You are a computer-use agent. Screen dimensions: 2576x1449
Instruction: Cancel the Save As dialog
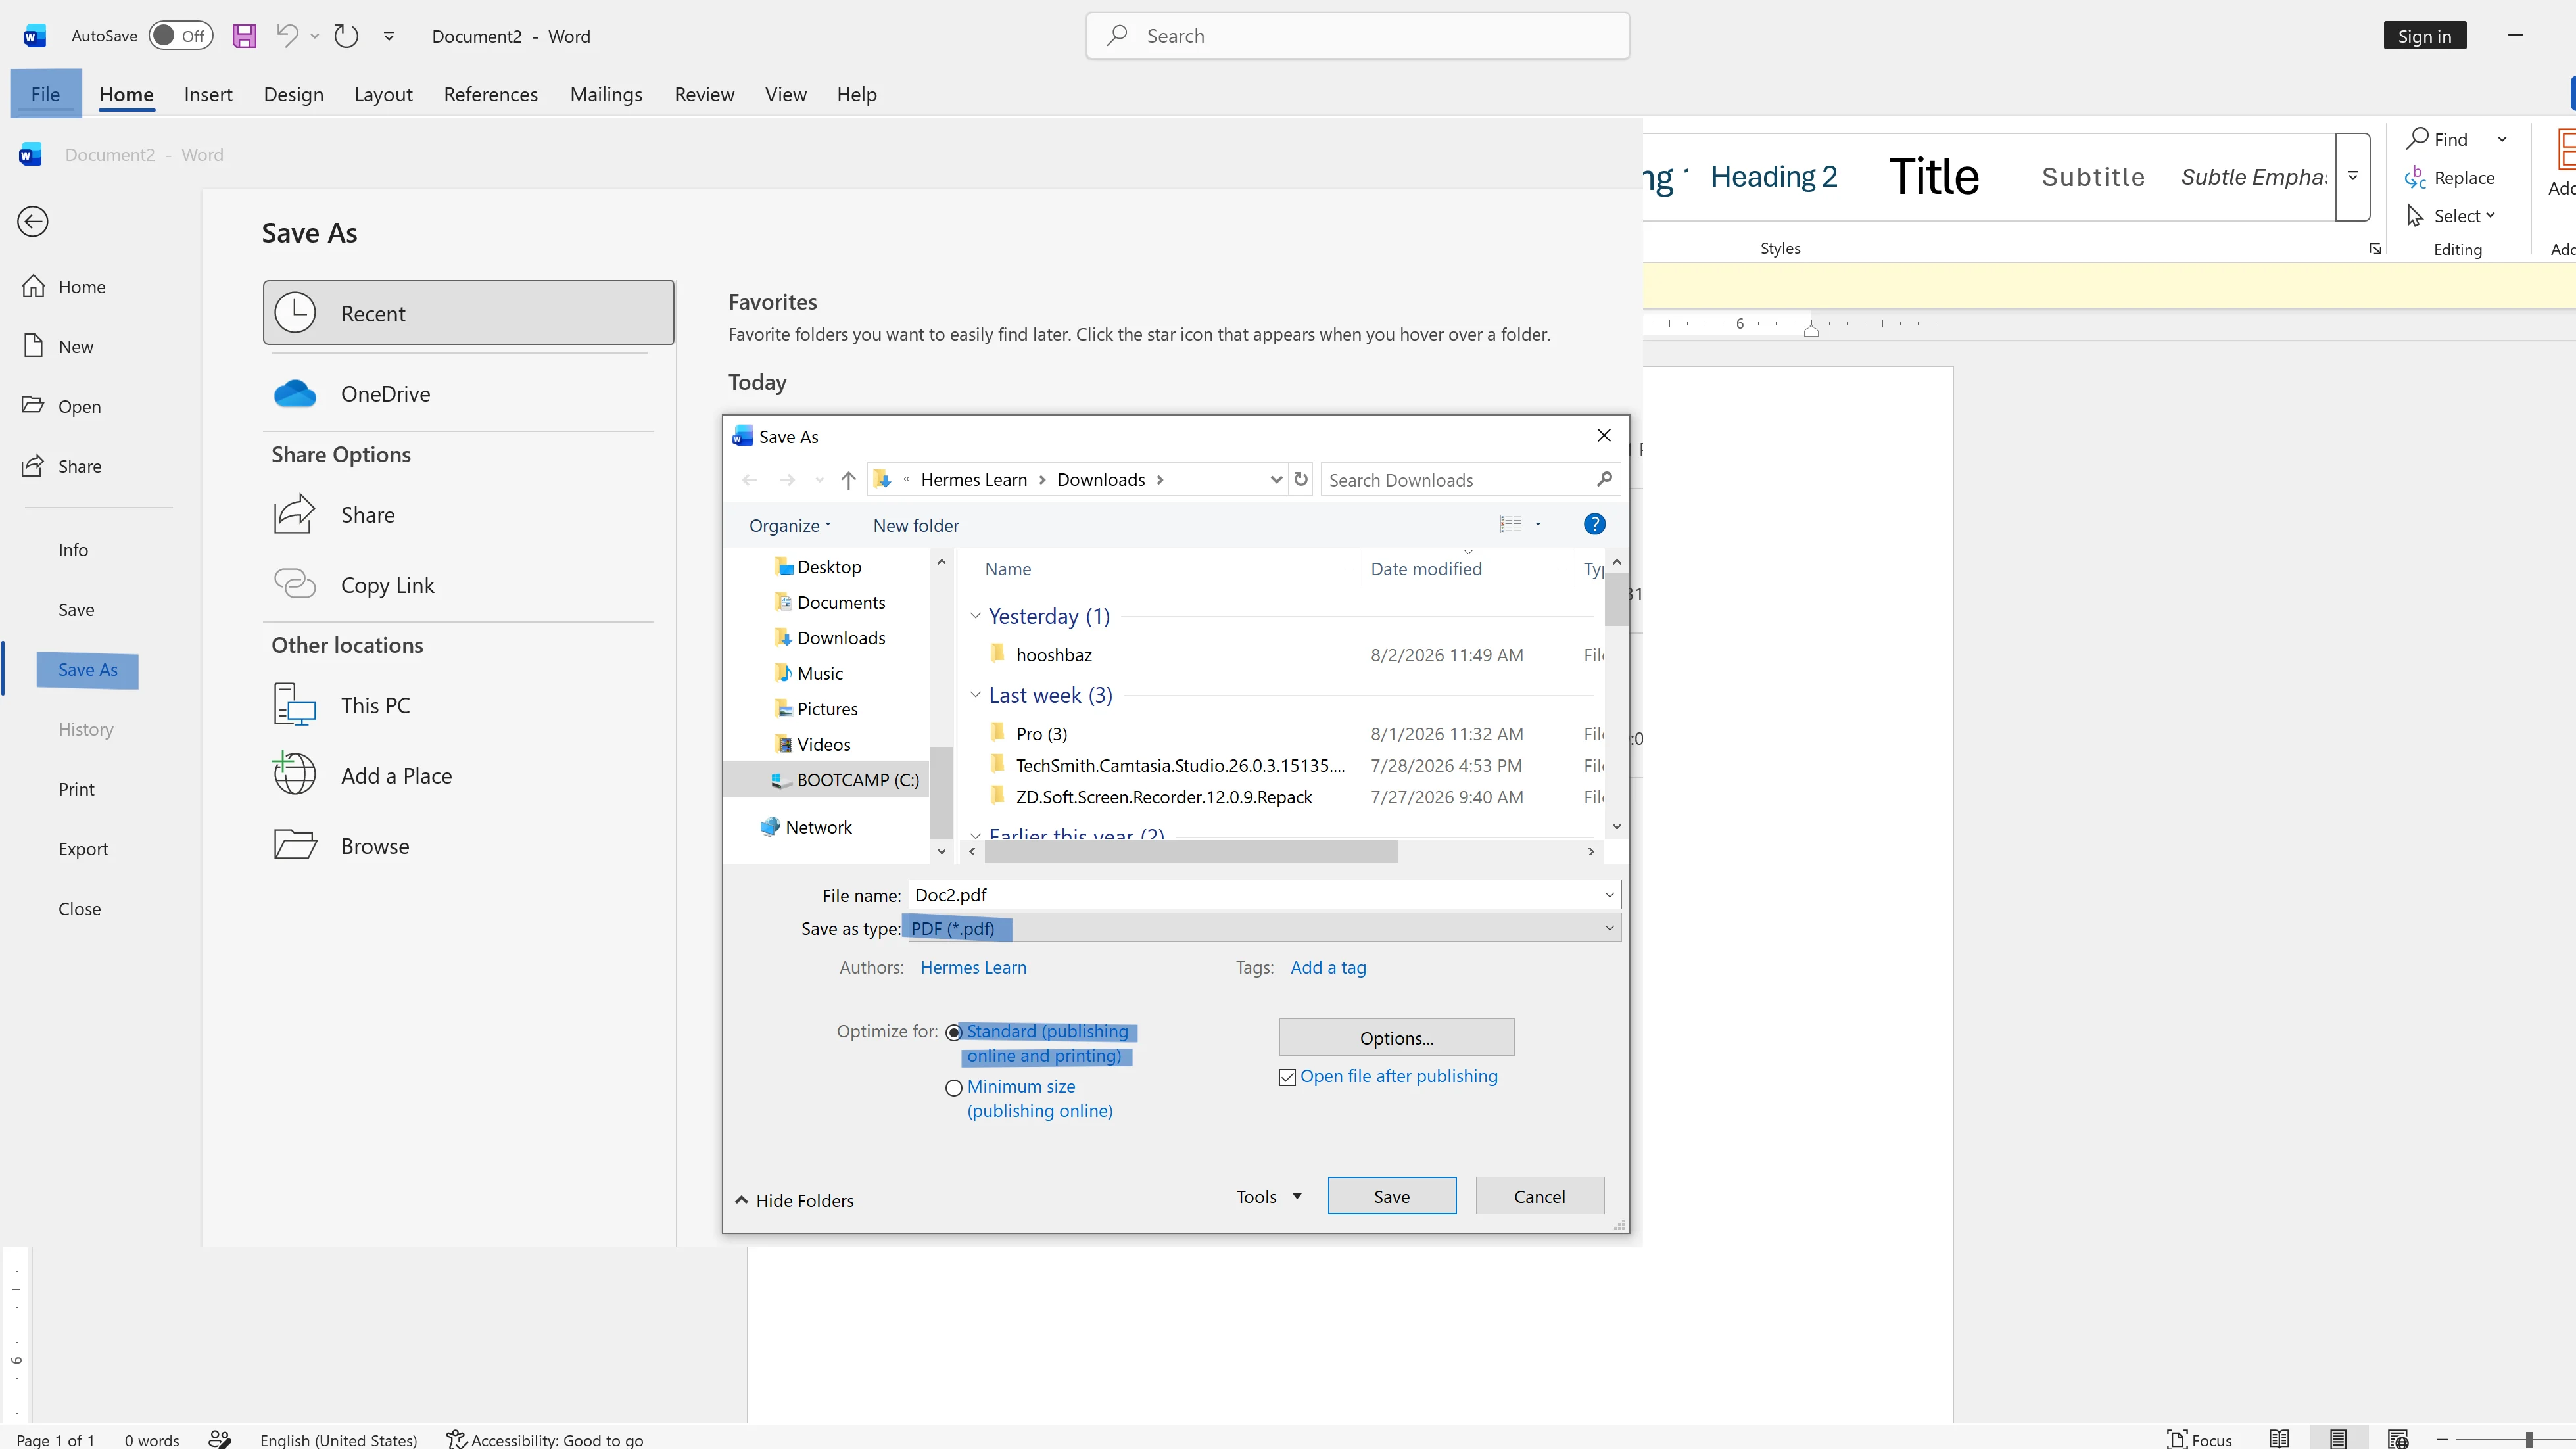pyautogui.click(x=1540, y=1196)
